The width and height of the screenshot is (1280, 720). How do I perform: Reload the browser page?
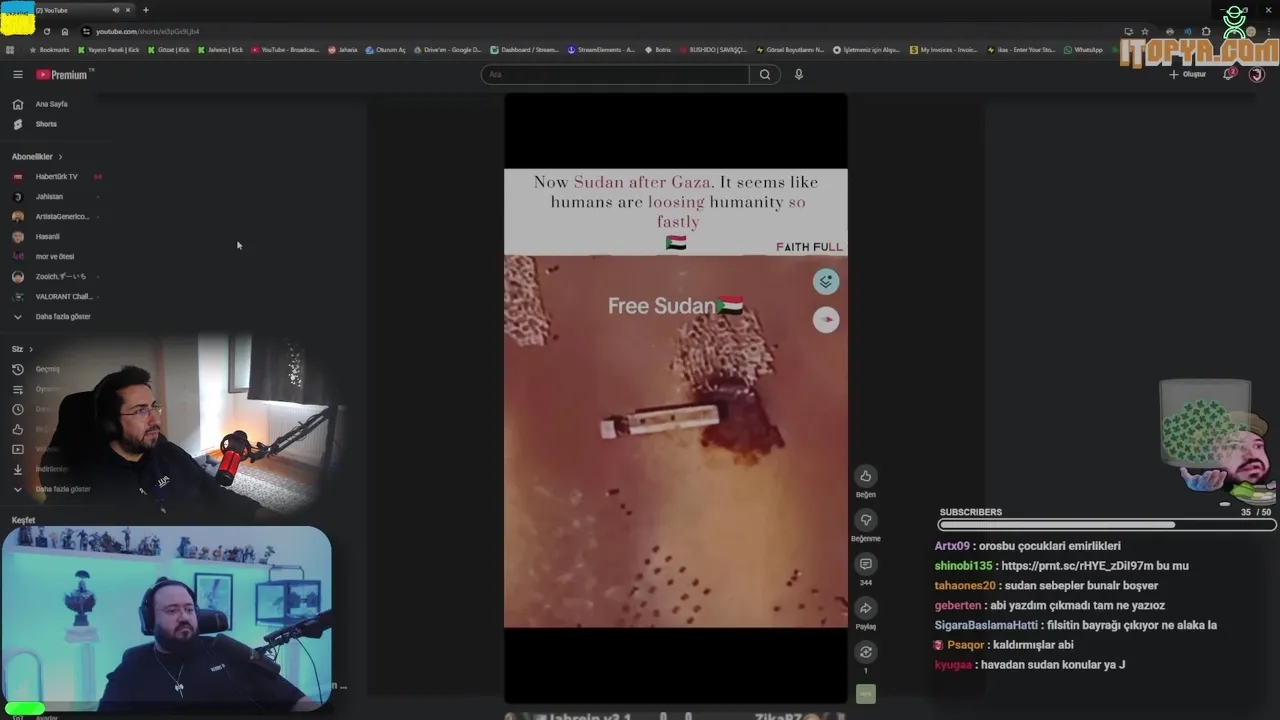pos(46,32)
